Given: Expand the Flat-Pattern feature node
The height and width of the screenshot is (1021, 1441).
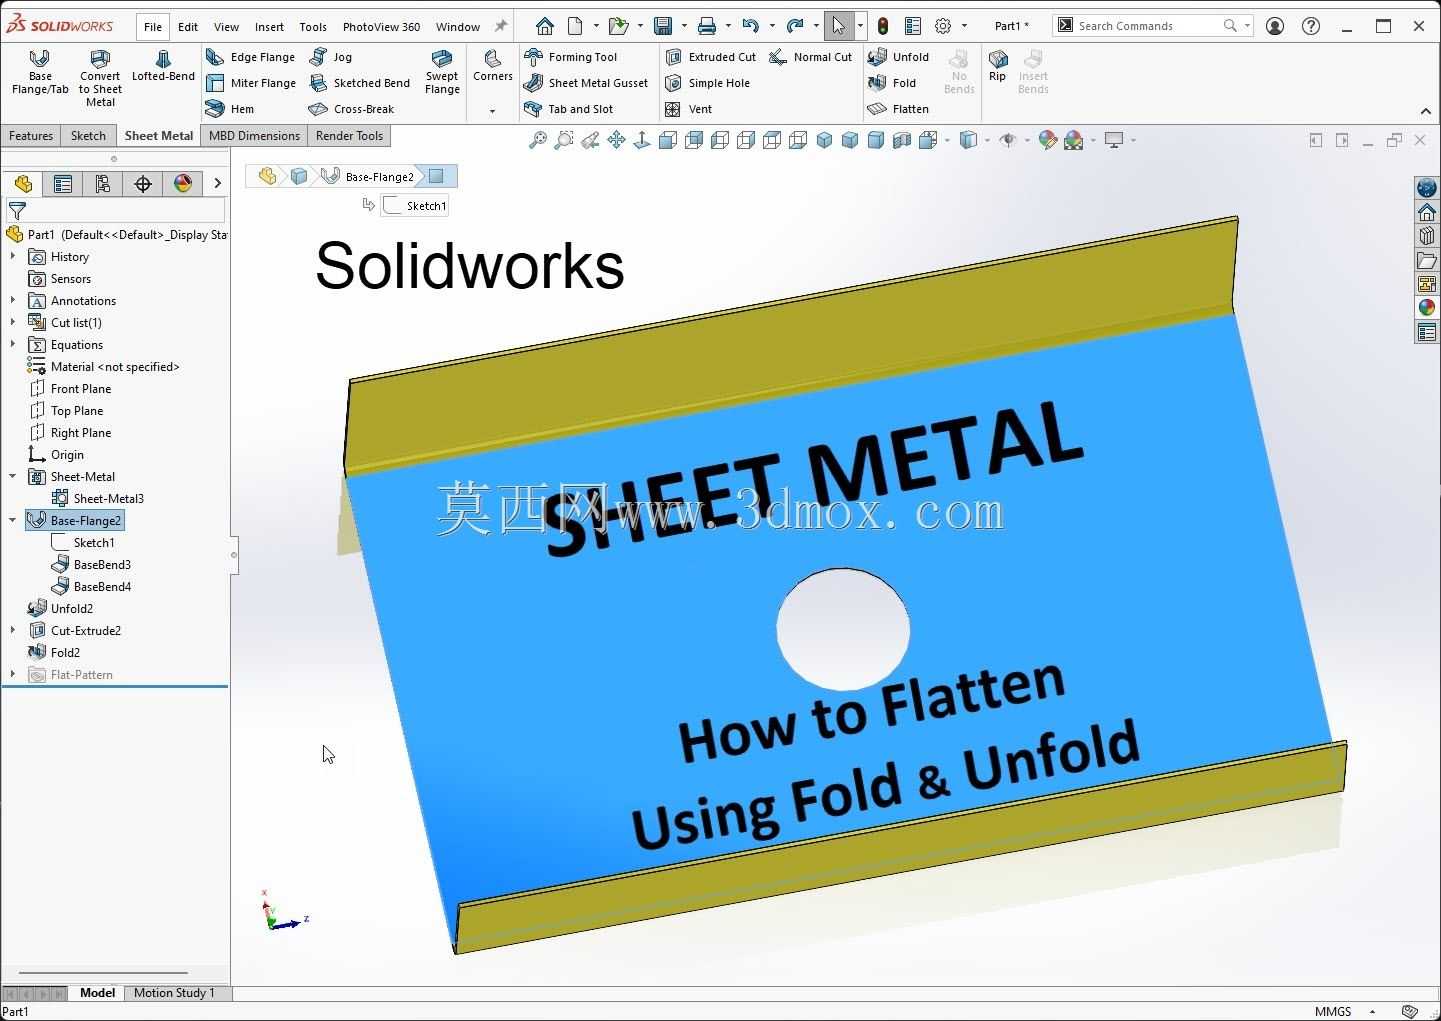Looking at the screenshot, I should tap(13, 675).
